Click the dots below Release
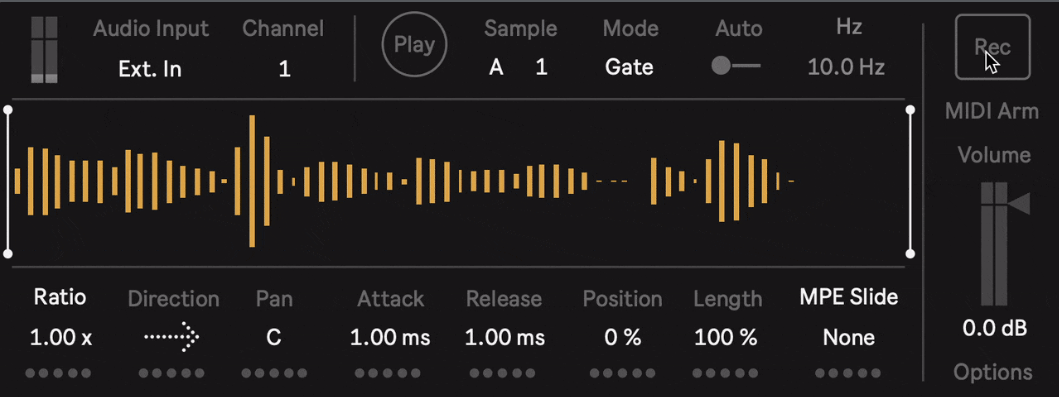This screenshot has height=397, width=1059. [502, 373]
